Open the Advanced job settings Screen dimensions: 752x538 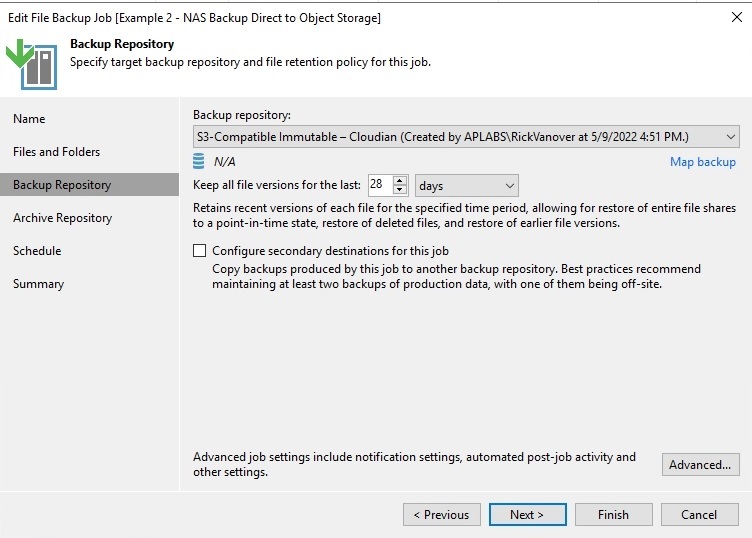click(701, 465)
